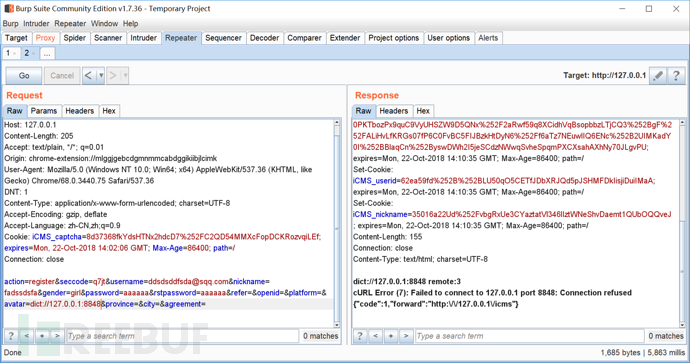Screen dimensions: 690x363
Task: Click response search previous match button
Action: pos(375,336)
